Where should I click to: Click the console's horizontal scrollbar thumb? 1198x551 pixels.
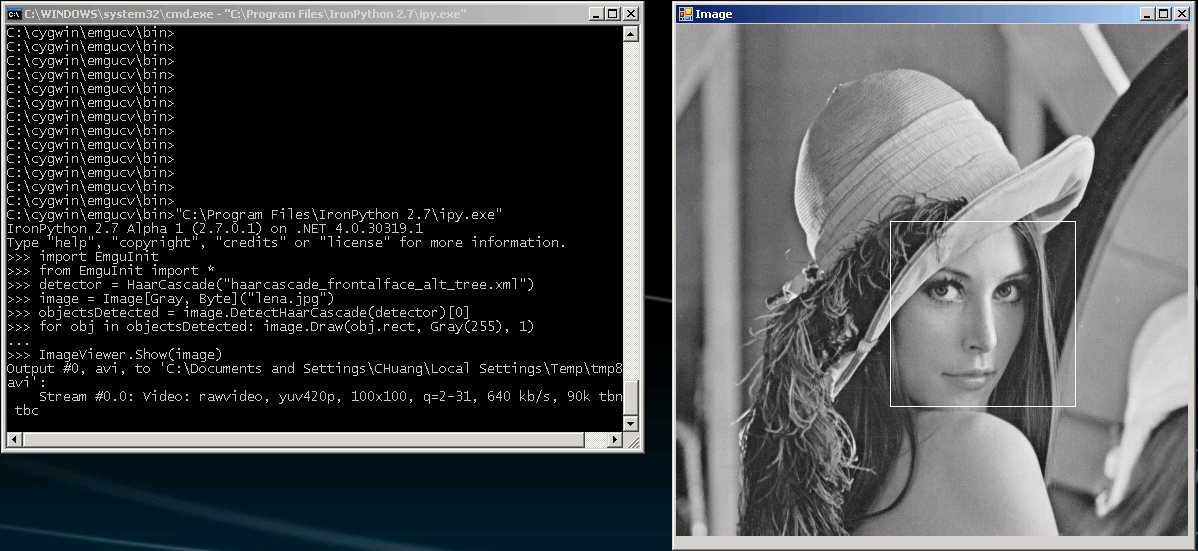pyautogui.click(x=303, y=439)
